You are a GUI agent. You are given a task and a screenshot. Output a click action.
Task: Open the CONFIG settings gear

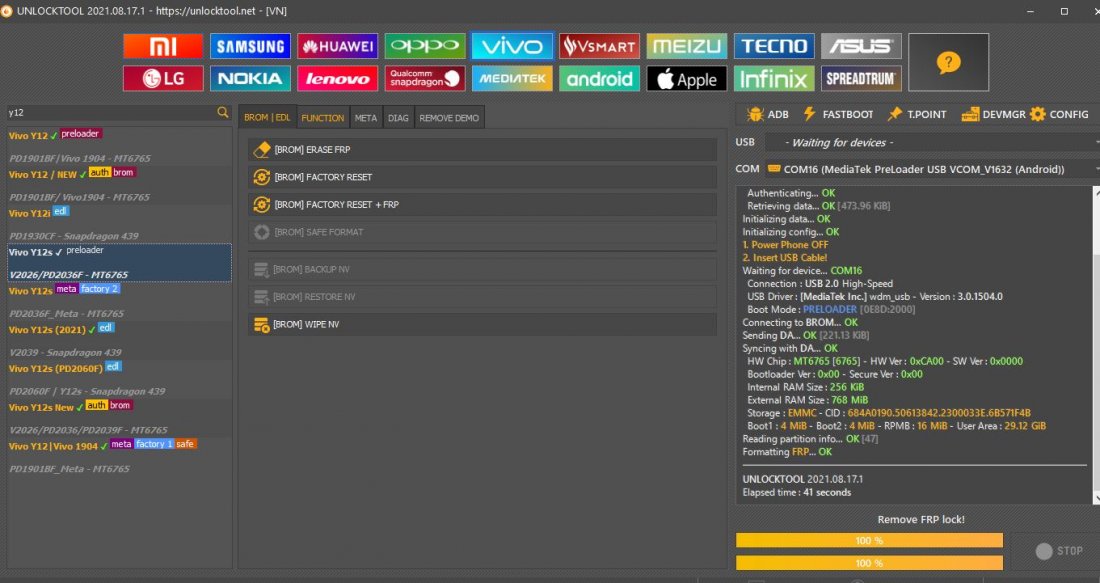(1060, 114)
